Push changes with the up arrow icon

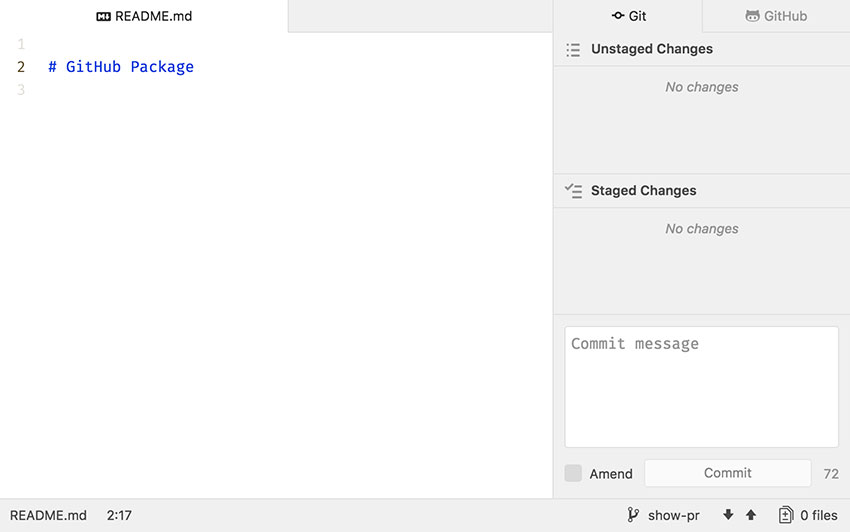point(751,515)
